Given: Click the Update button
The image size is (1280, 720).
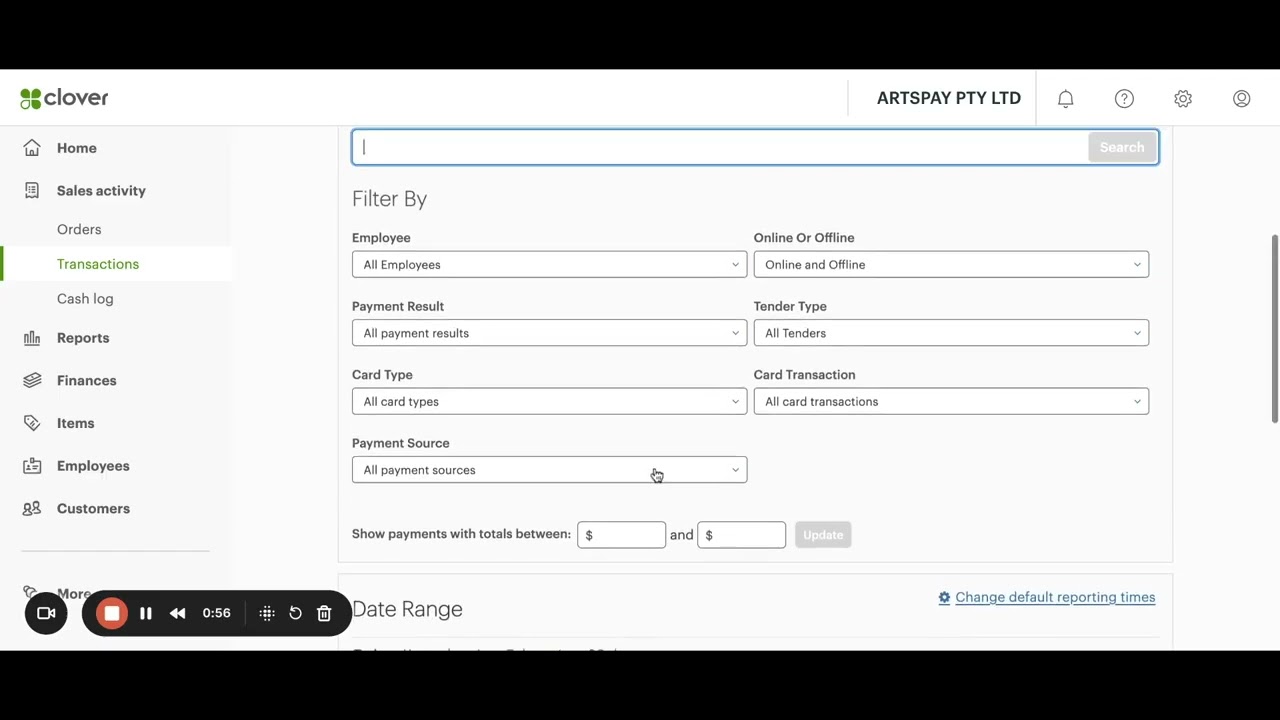Looking at the screenshot, I should [823, 535].
